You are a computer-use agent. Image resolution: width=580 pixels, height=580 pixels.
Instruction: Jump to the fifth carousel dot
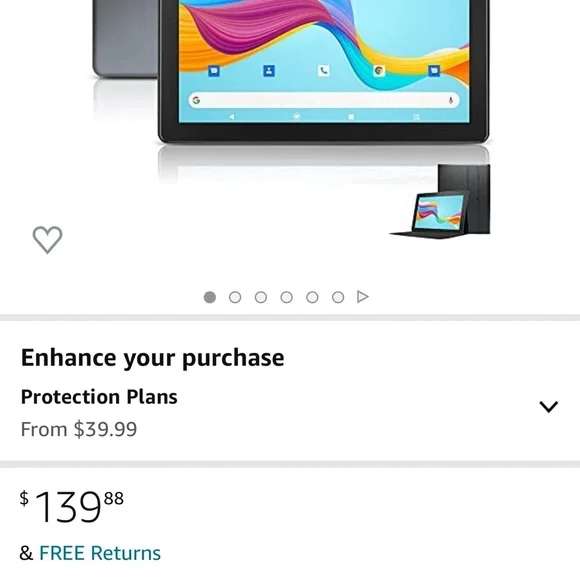click(x=312, y=297)
